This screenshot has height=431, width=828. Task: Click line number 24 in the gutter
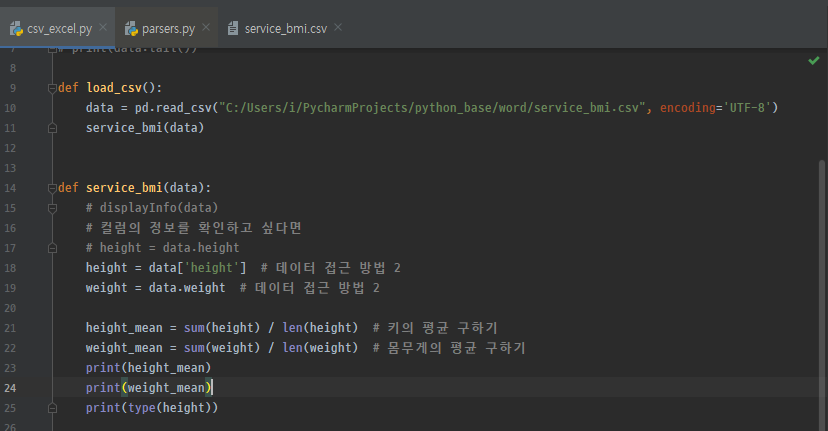pos(10,388)
